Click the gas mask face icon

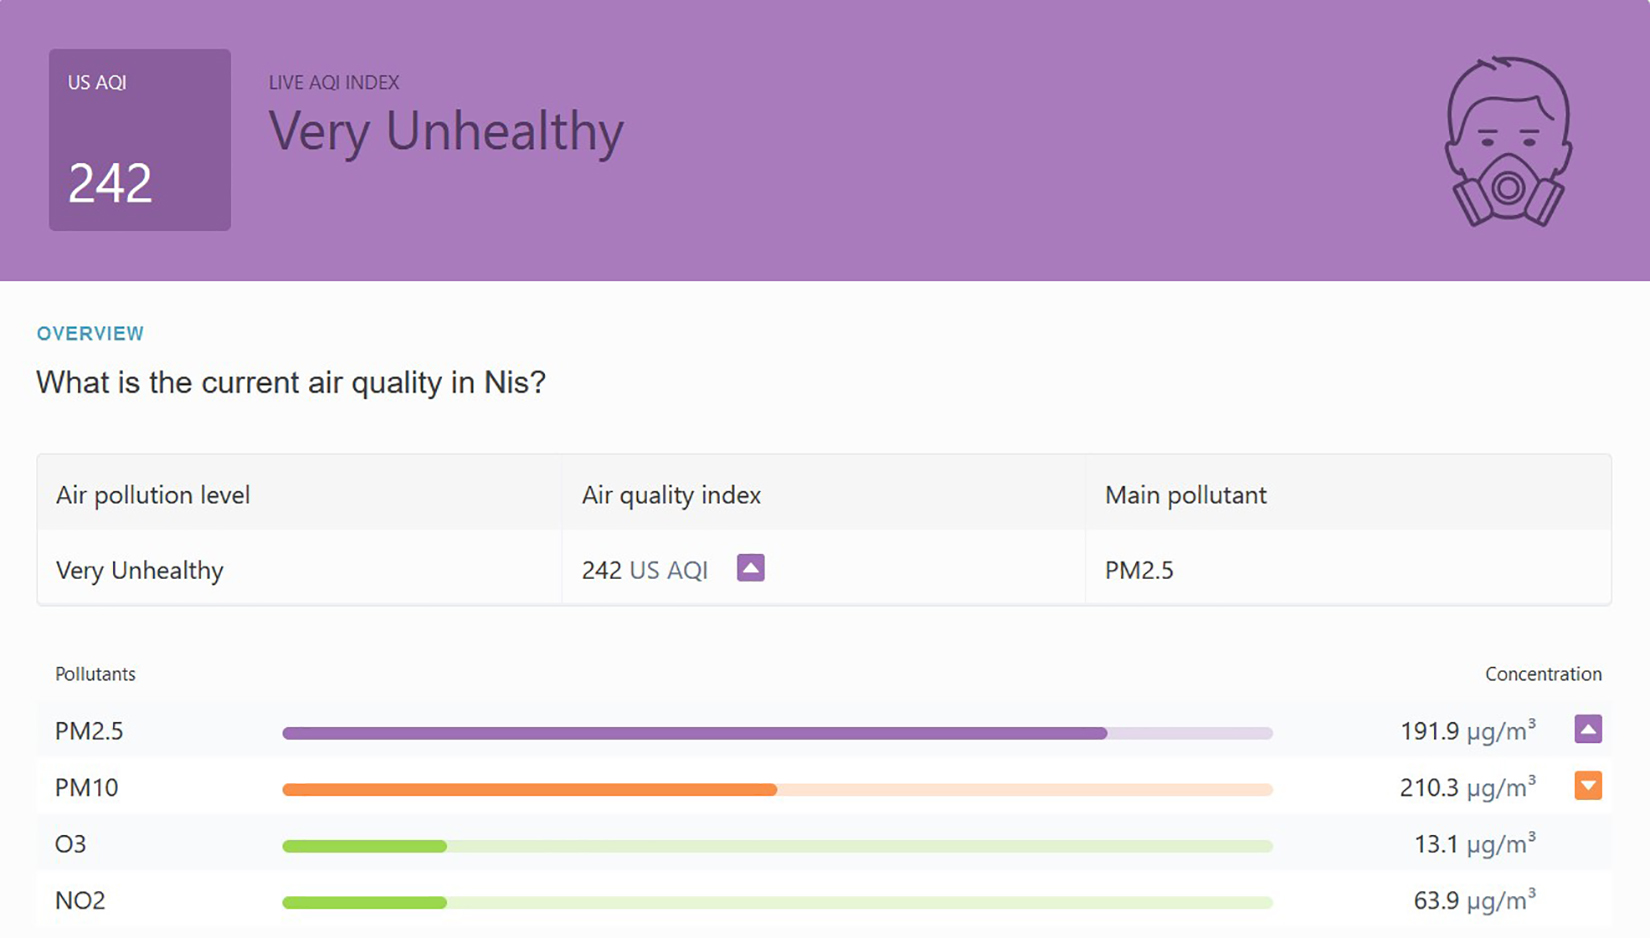[x=1508, y=141]
